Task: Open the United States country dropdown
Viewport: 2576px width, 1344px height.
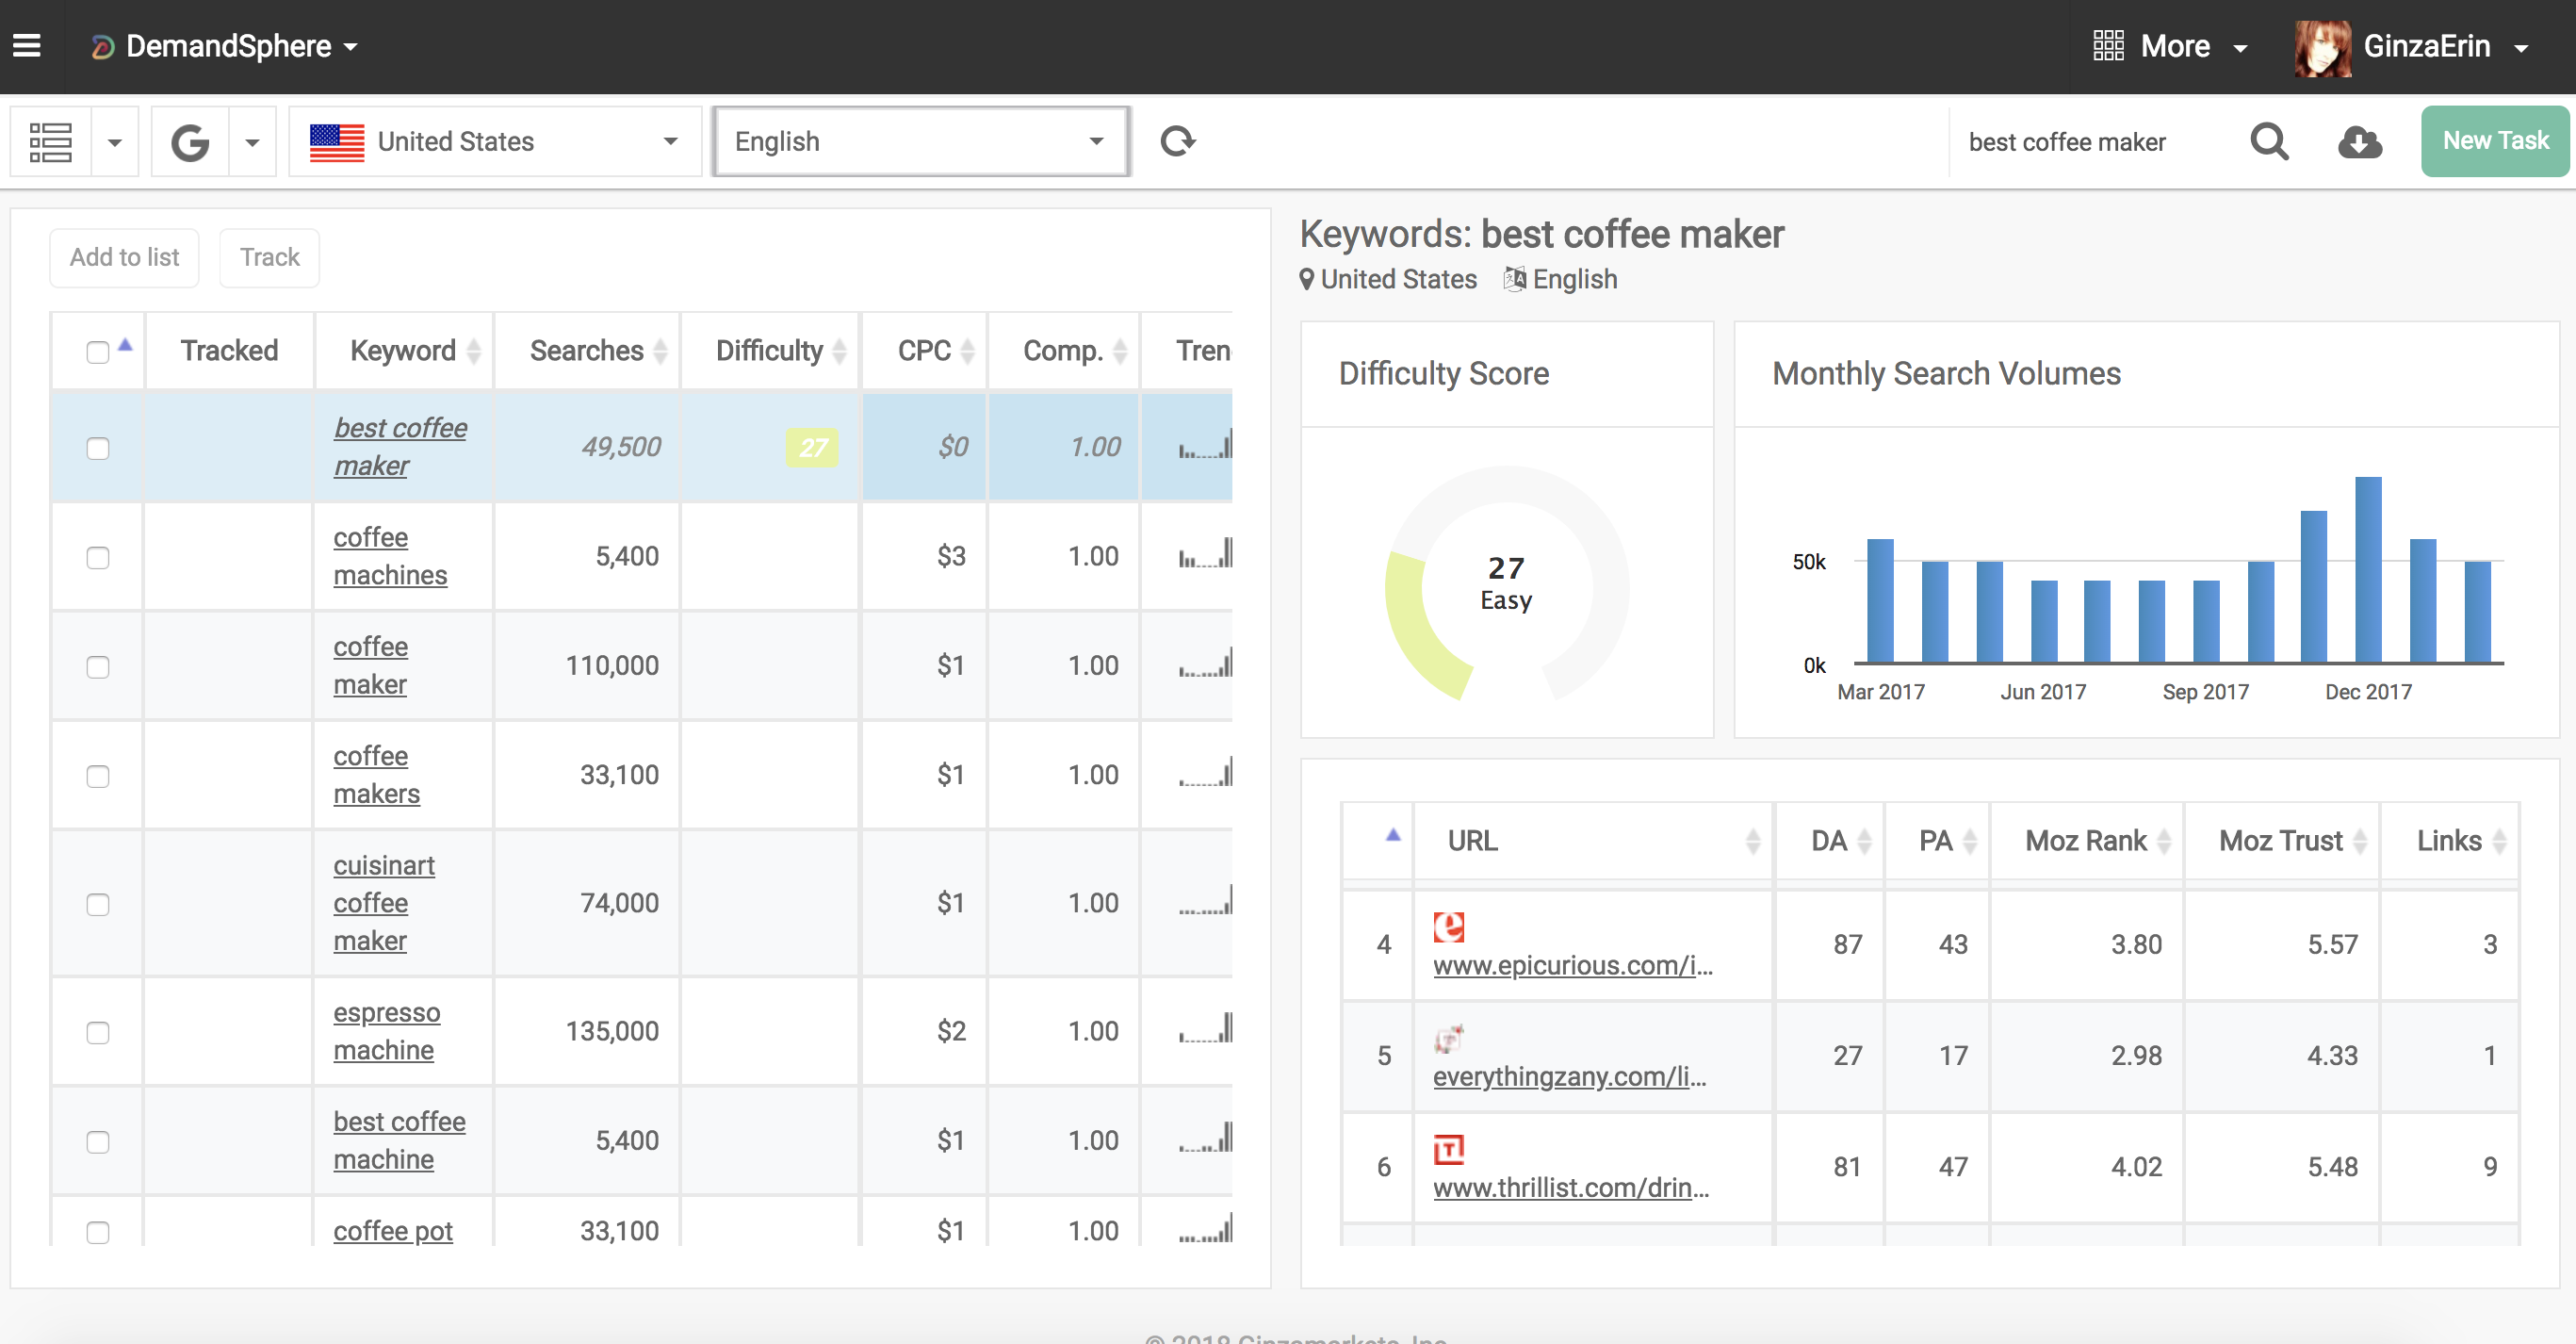Action: (495, 141)
